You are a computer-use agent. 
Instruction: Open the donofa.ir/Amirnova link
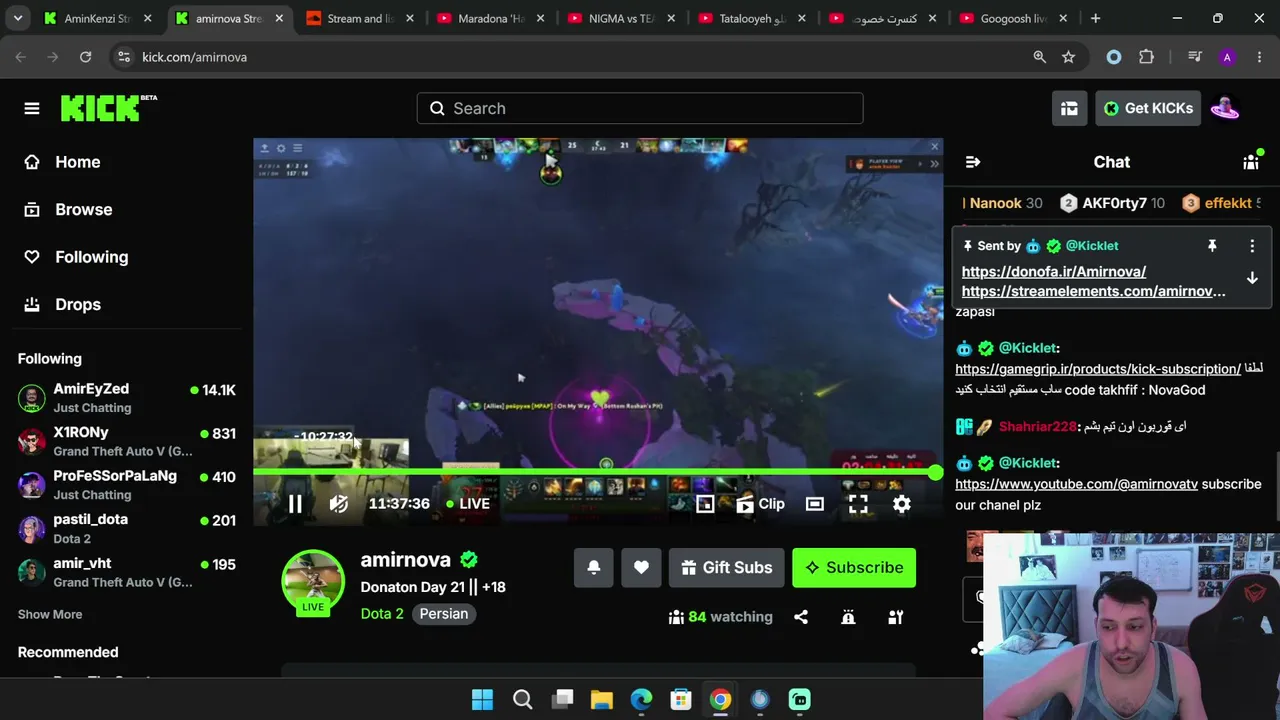pos(1054,272)
